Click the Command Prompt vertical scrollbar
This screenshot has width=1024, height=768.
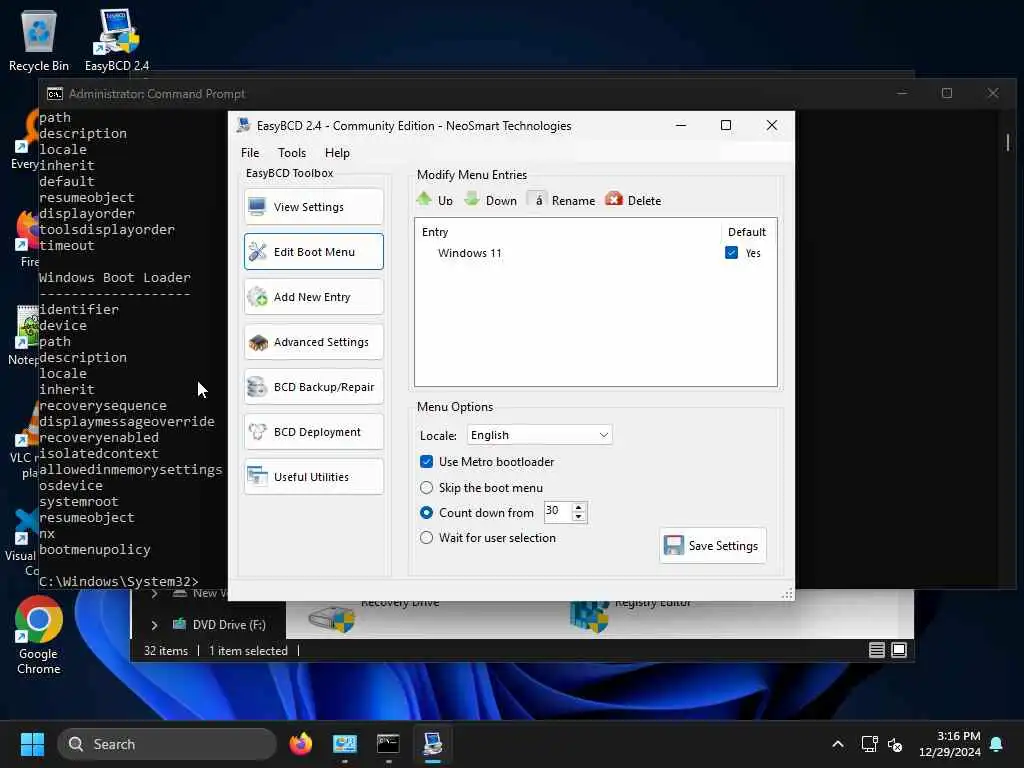coord(1008,142)
